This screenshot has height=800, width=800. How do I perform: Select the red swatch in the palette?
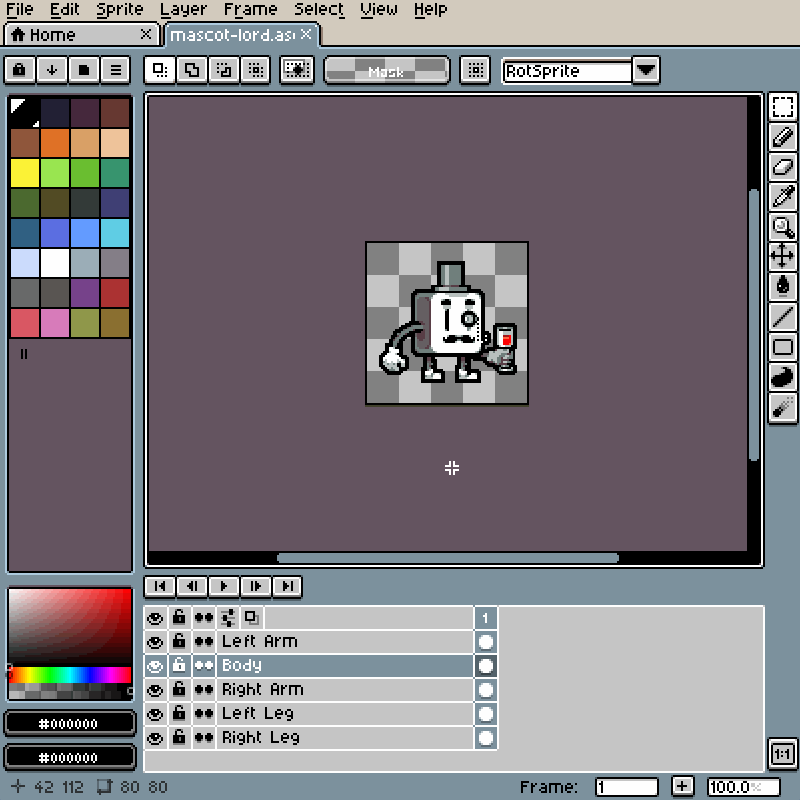click(115, 291)
